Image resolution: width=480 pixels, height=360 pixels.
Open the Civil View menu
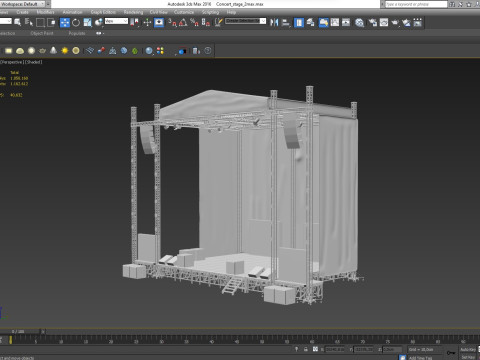click(159, 12)
